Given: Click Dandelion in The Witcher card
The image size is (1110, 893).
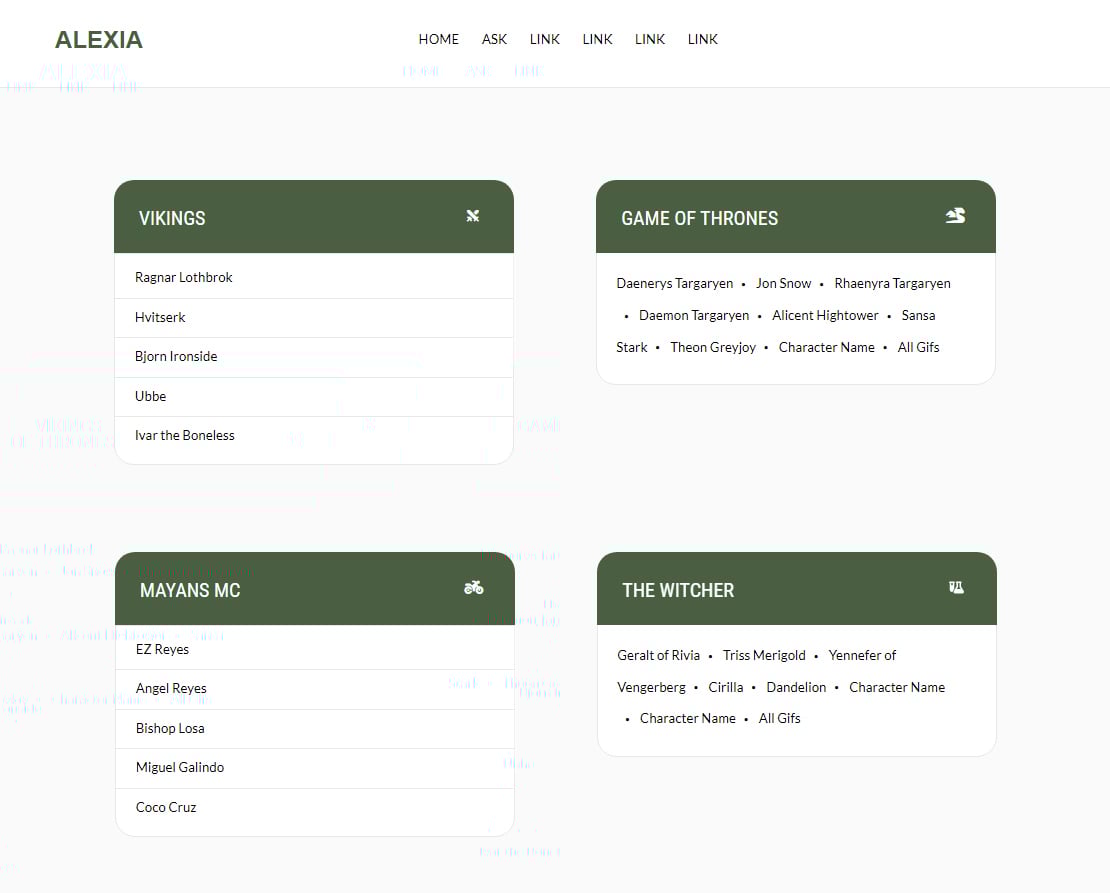Looking at the screenshot, I should (x=796, y=687).
